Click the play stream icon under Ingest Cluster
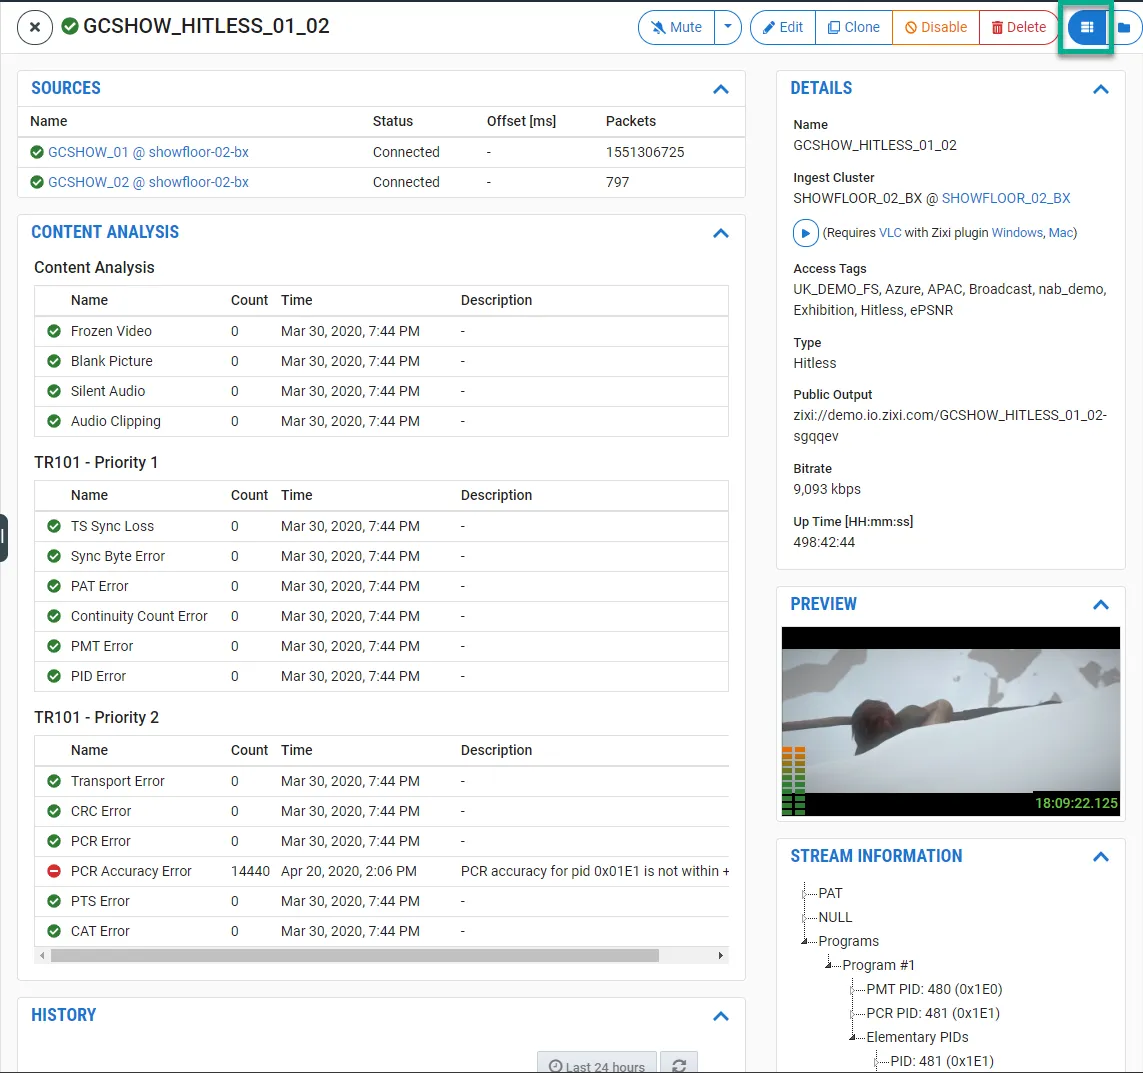The height and width of the screenshot is (1073, 1143). click(x=806, y=233)
